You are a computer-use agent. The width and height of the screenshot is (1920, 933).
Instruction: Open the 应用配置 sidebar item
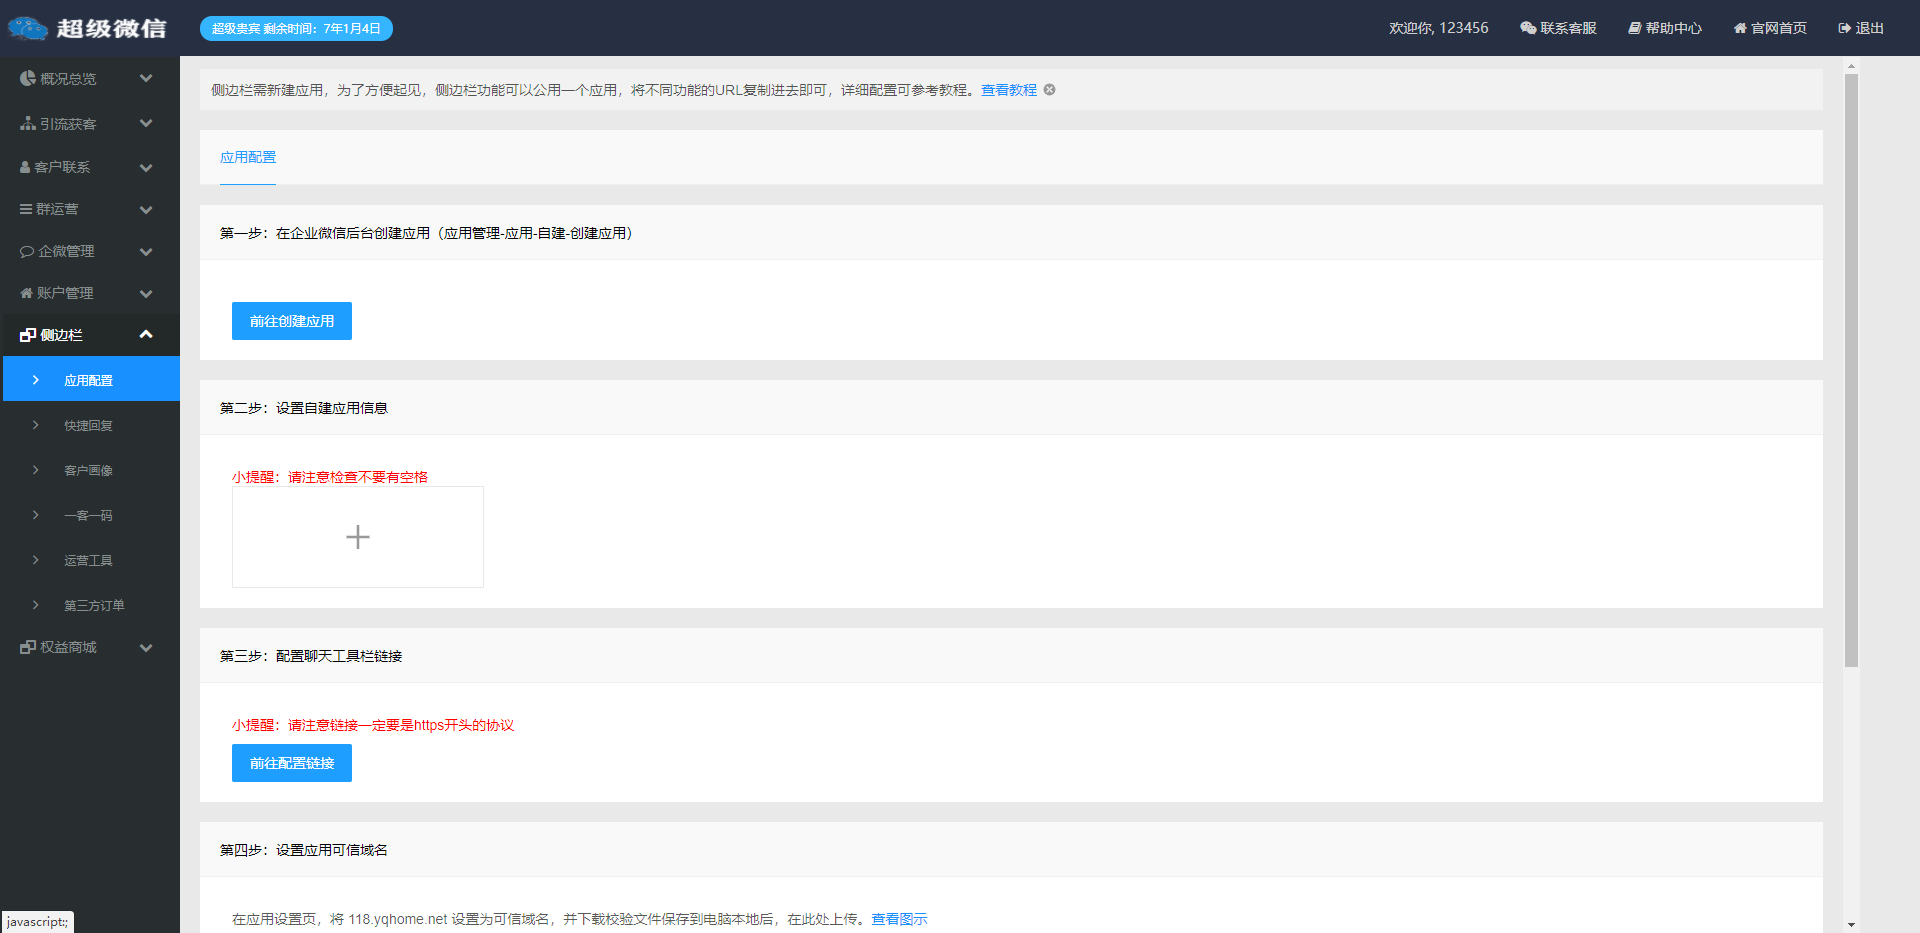[91, 379]
